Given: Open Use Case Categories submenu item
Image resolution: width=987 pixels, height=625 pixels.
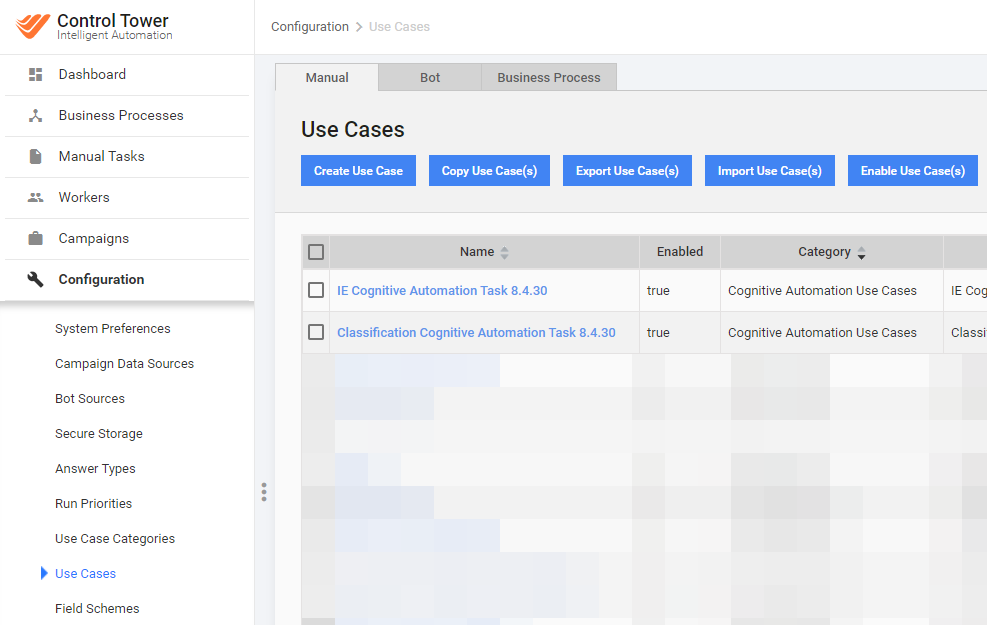Looking at the screenshot, I should click(x=115, y=539).
